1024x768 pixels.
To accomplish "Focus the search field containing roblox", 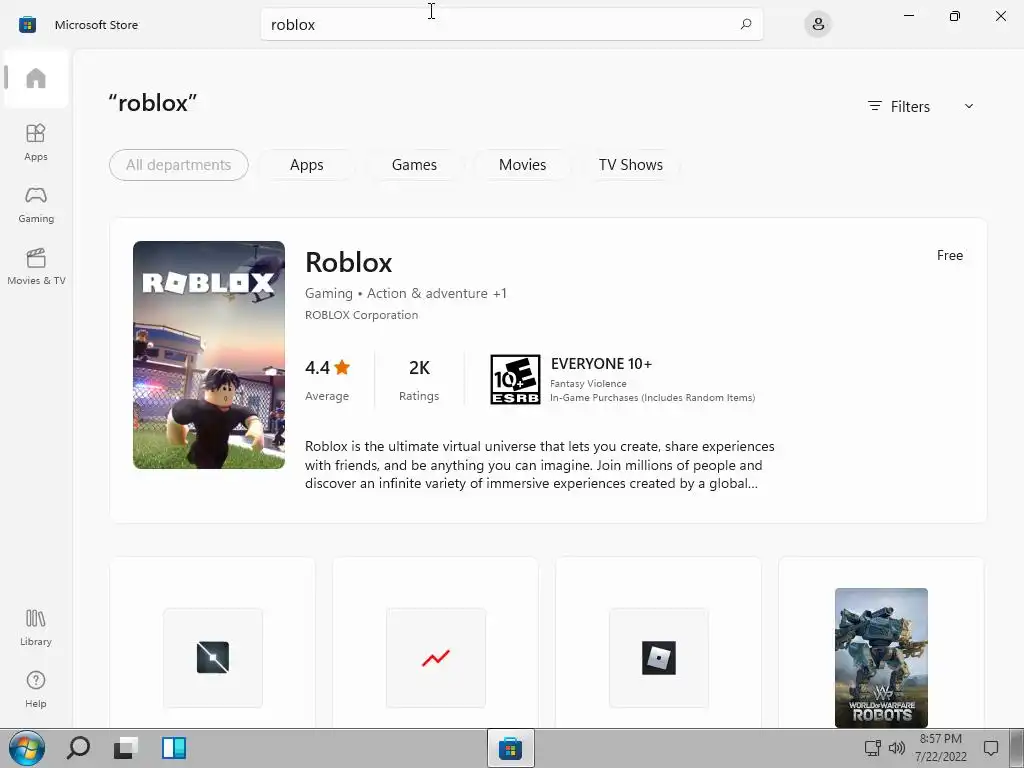I will [x=511, y=25].
